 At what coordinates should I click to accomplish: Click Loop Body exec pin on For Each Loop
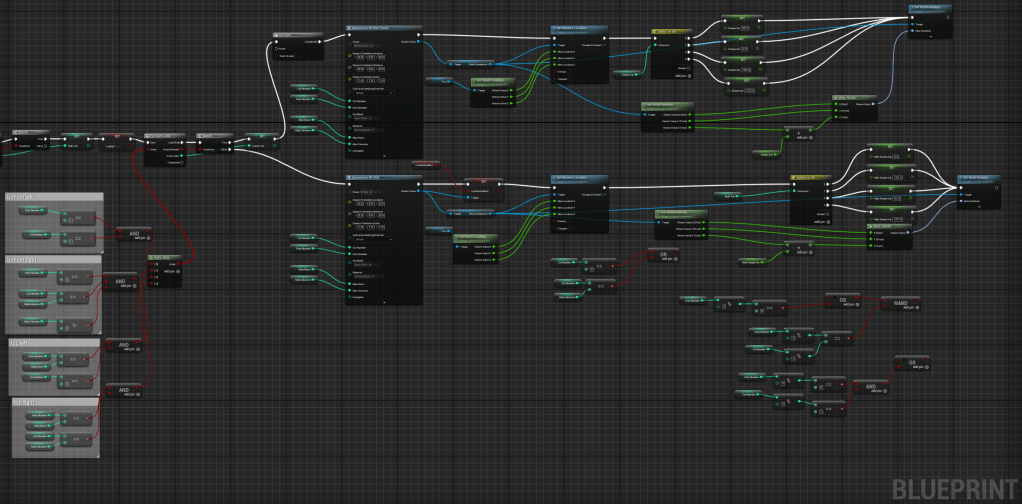point(180,144)
